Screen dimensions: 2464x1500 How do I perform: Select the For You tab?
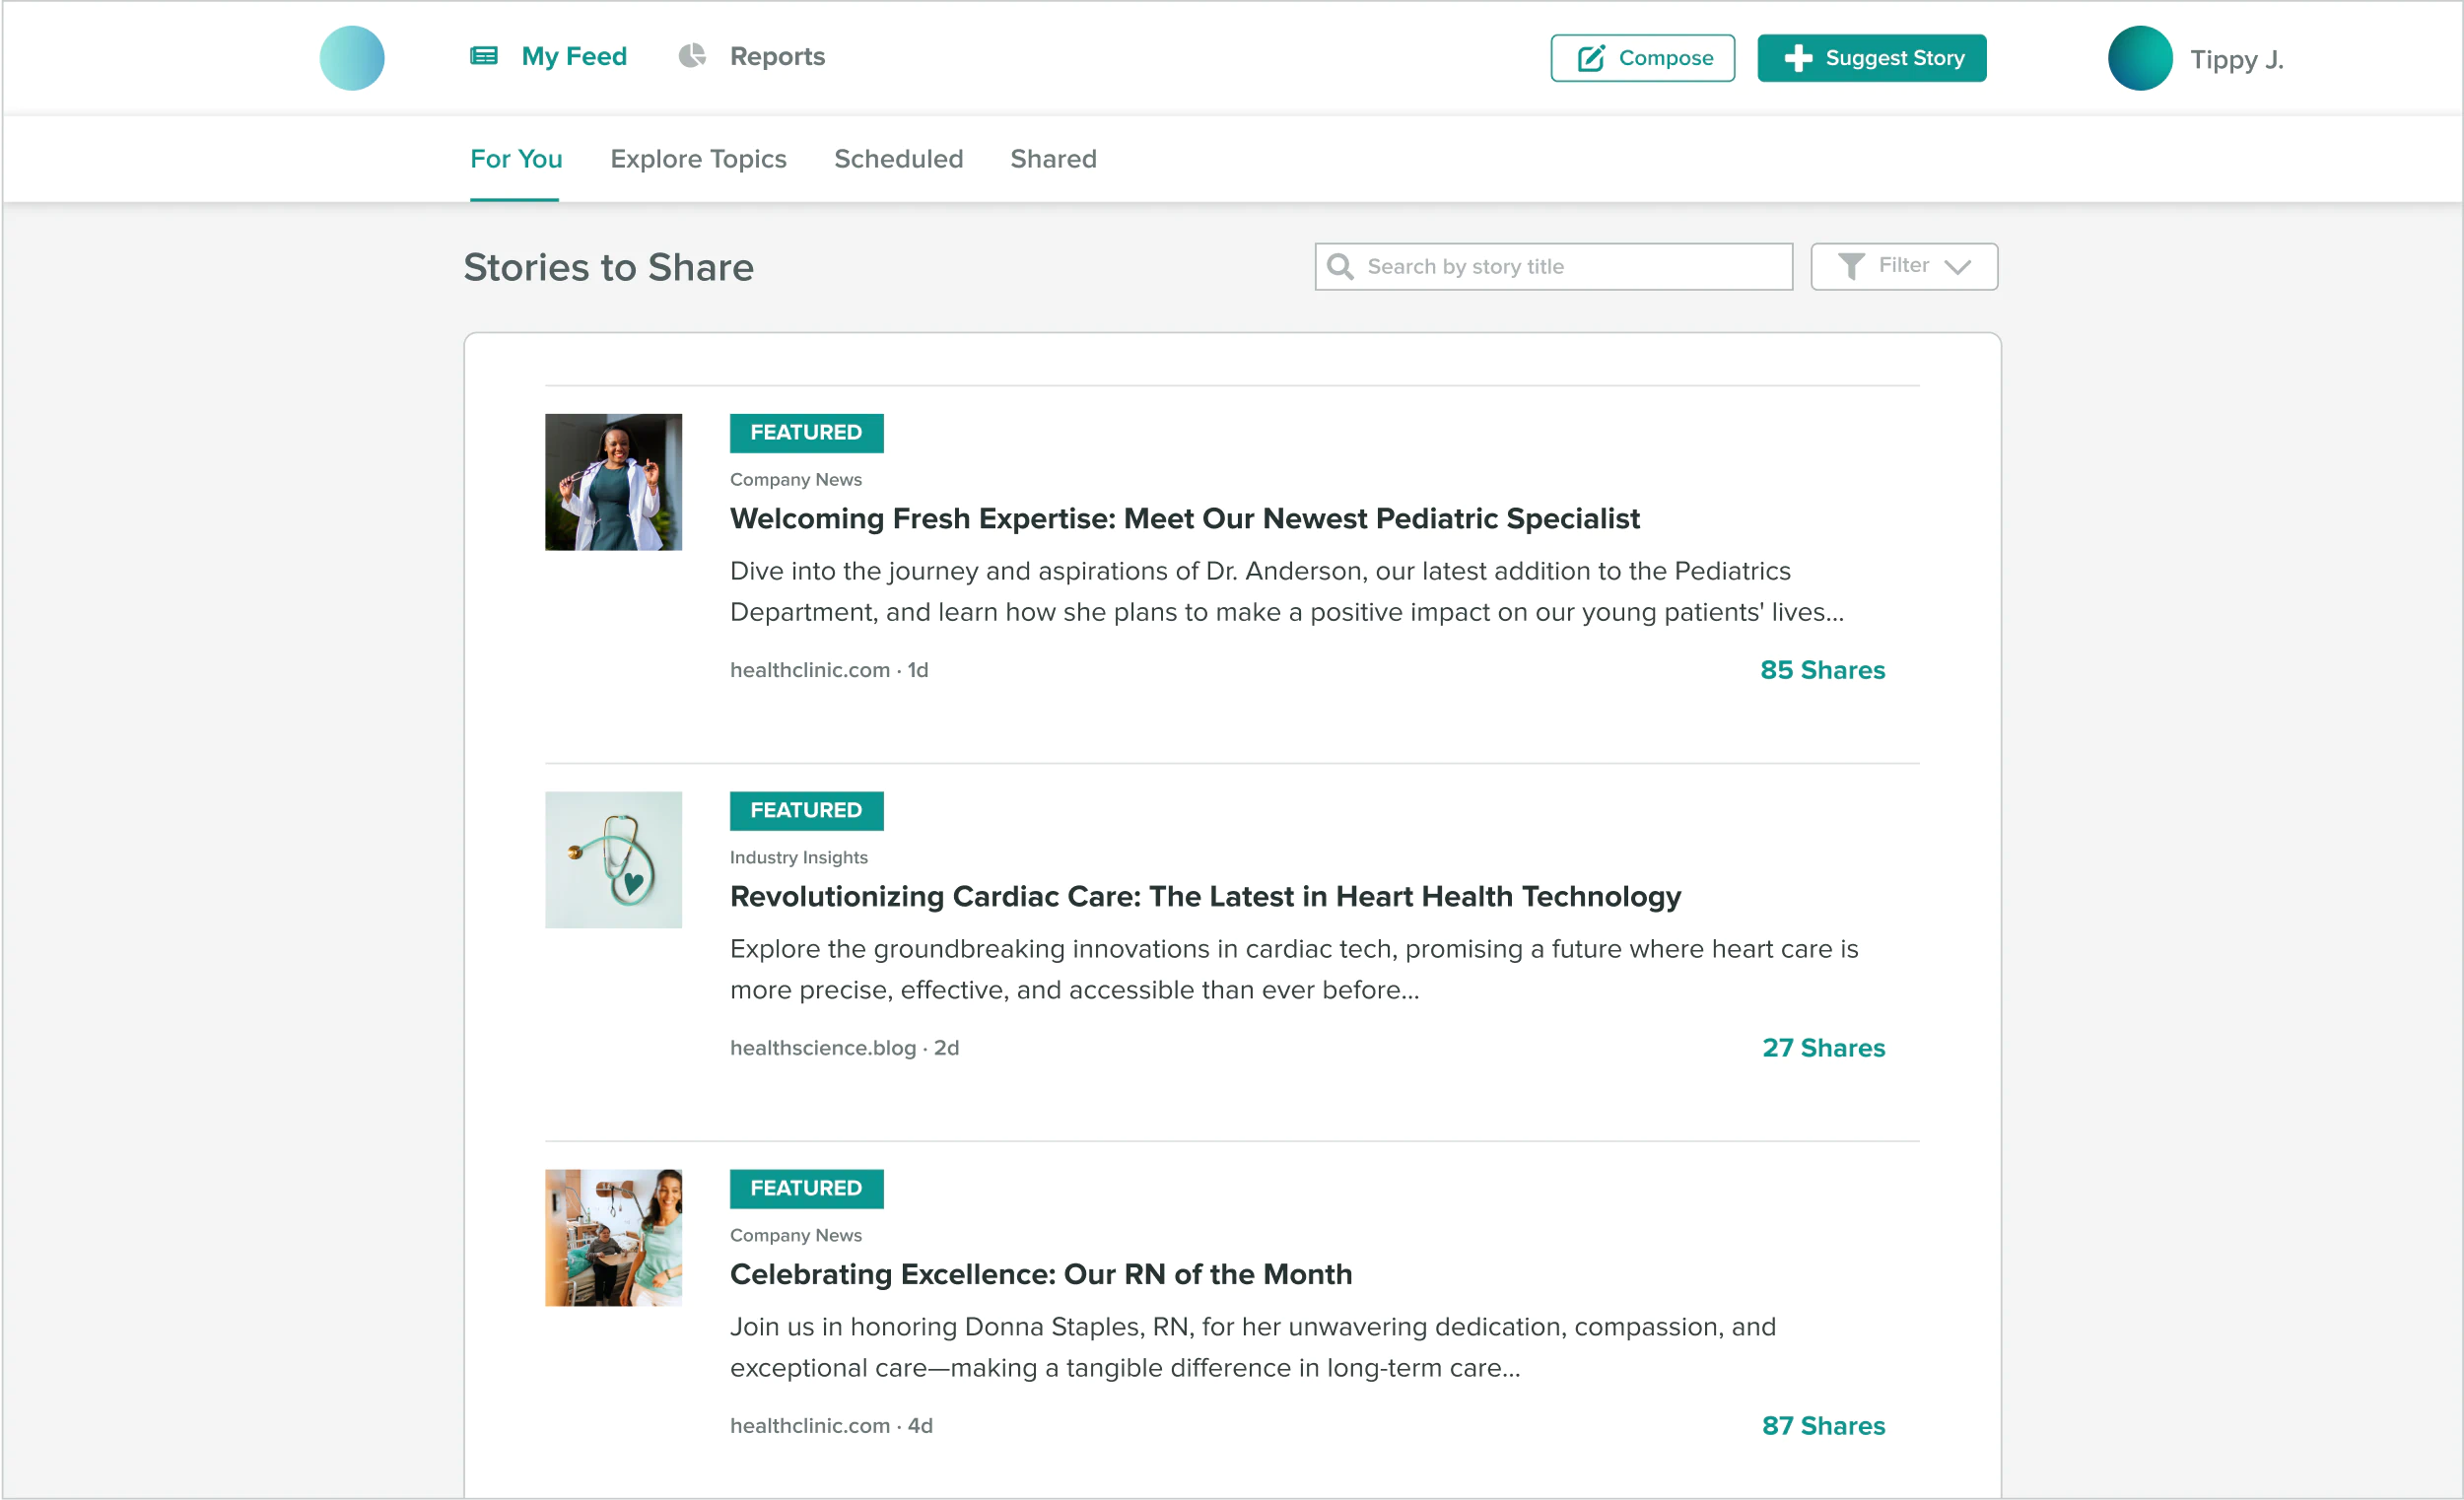click(513, 159)
